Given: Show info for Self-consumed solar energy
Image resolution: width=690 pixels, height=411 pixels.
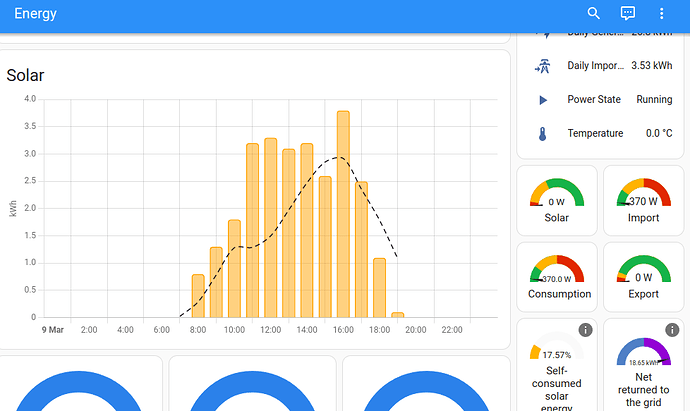Looking at the screenshot, I should 585,330.
